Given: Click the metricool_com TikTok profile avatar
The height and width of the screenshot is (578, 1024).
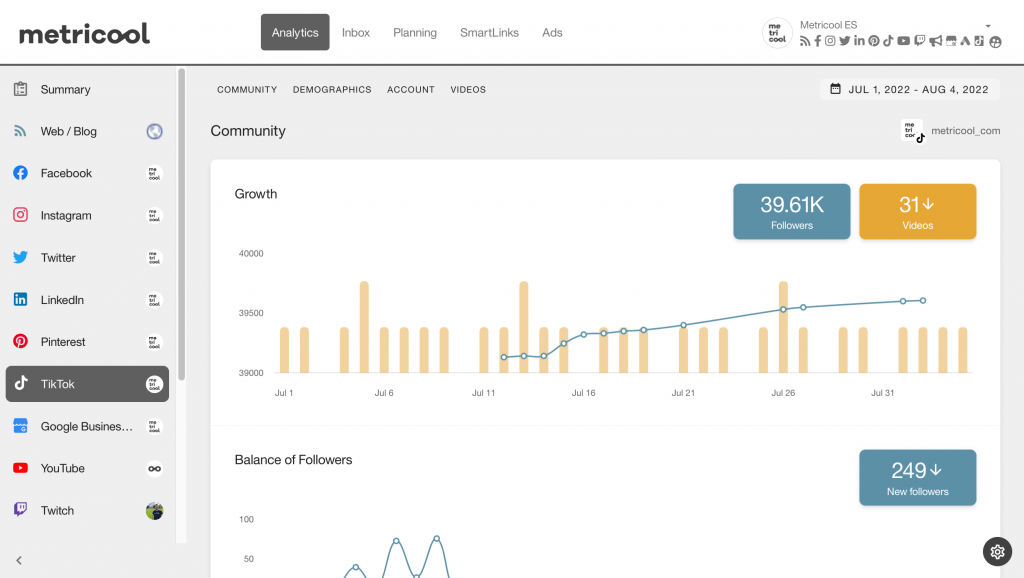Looking at the screenshot, I should click(x=912, y=131).
